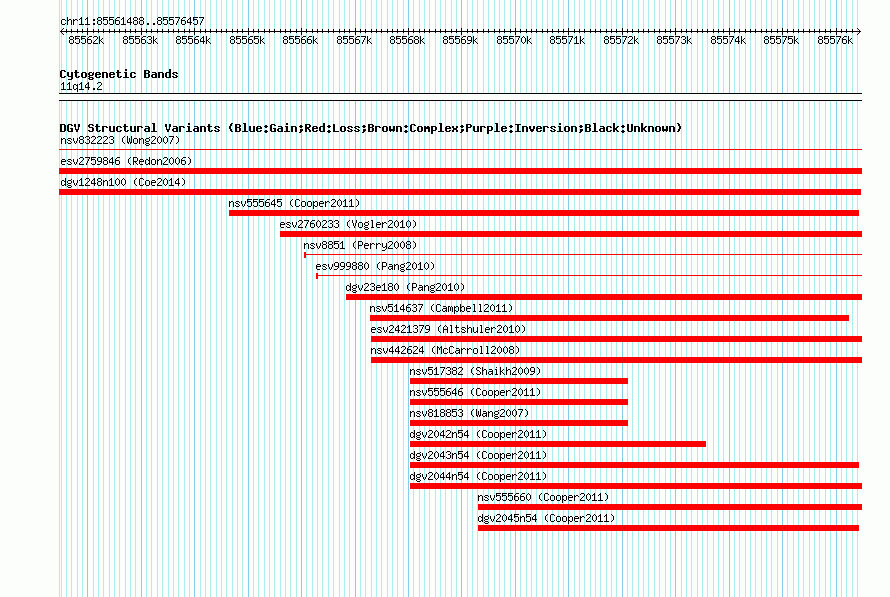Open variant dgv2045n54 (Cooper2011) label
The width and height of the screenshot is (890, 597).
click(x=546, y=518)
